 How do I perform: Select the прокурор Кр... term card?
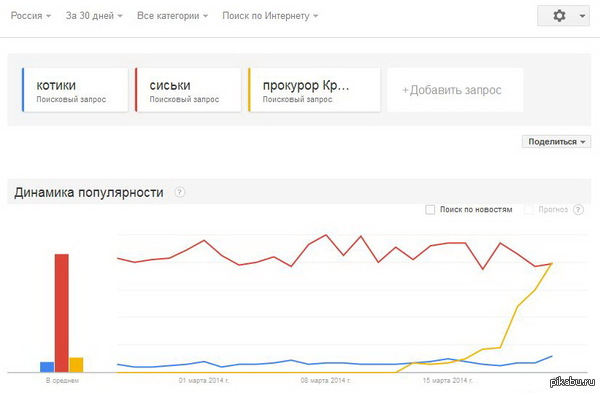pos(314,90)
